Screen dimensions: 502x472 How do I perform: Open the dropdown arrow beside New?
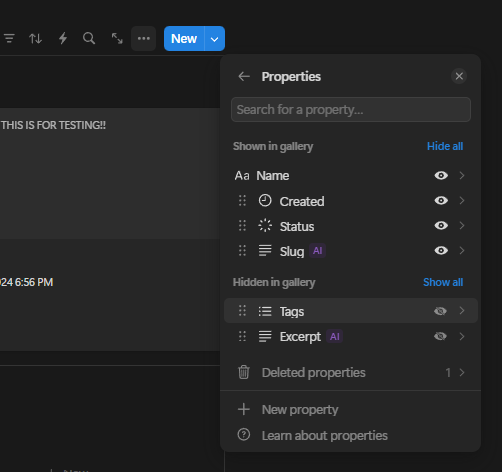215,39
